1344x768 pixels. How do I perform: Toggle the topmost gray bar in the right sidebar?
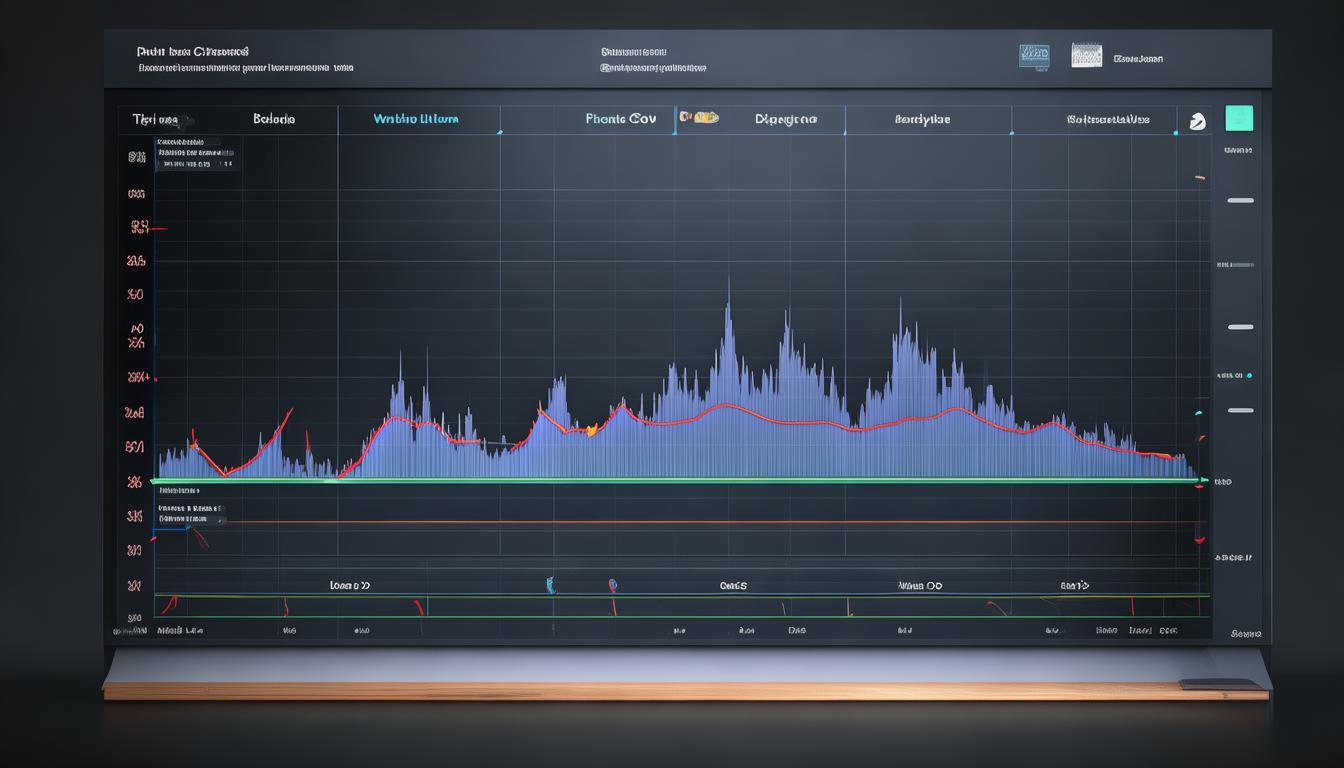point(1240,200)
